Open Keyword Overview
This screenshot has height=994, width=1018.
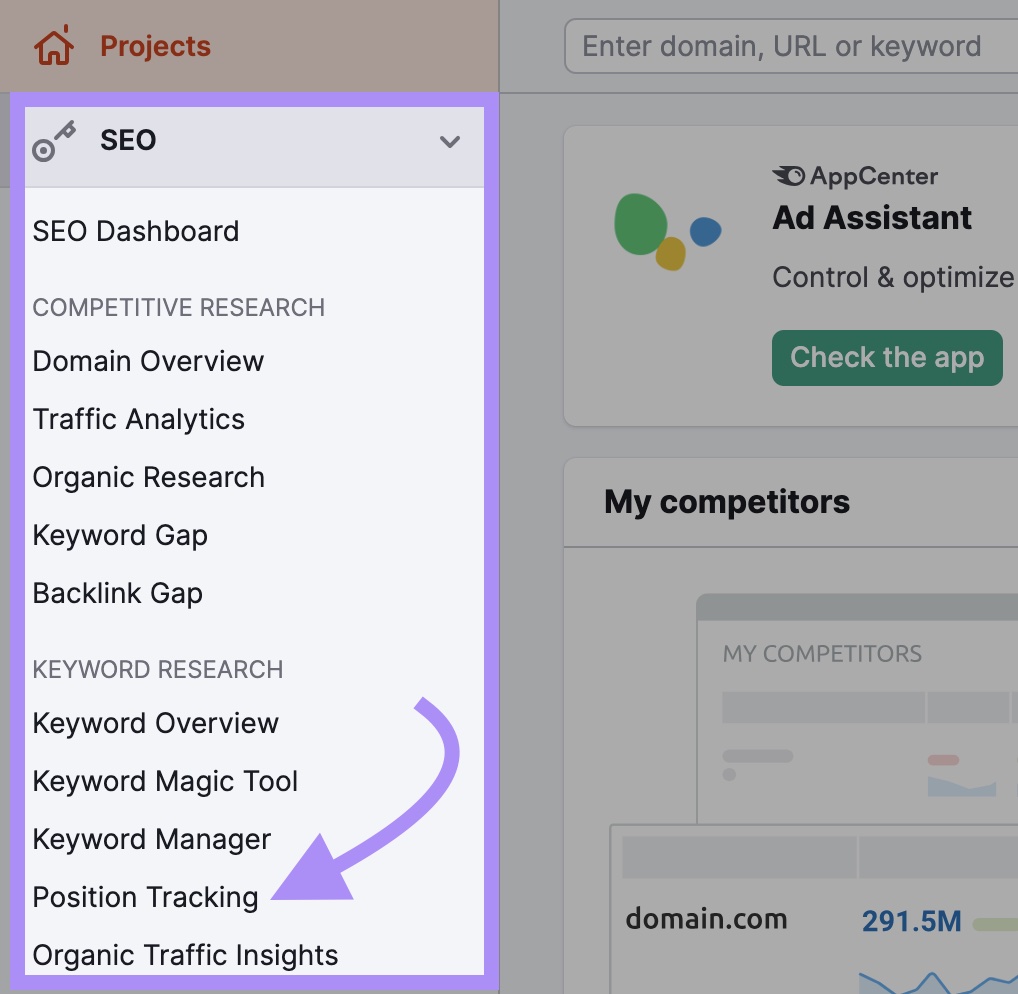tap(155, 722)
